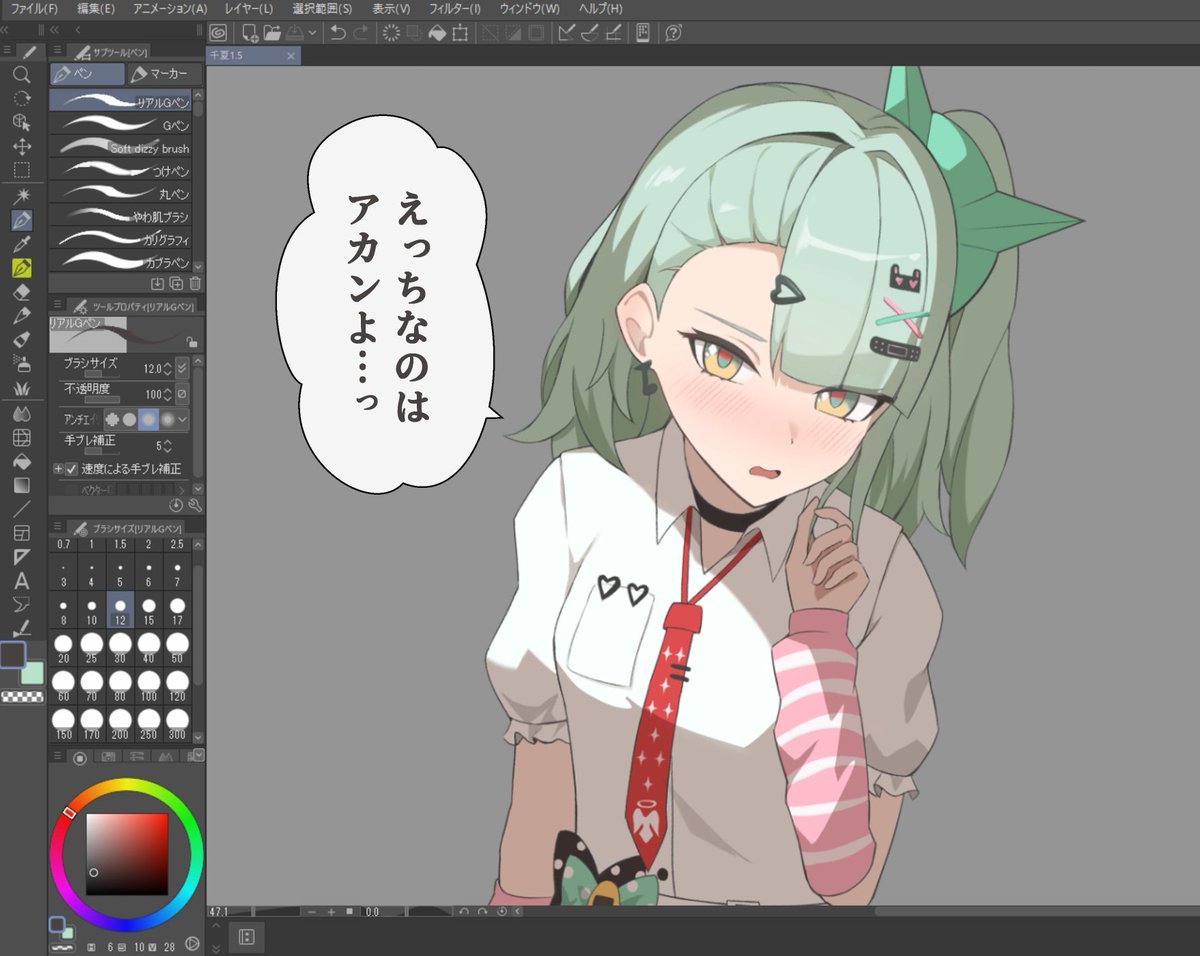The width and height of the screenshot is (1200, 956).
Task: Adjust the ブラシサイズ value stepper arrows
Action: (167, 369)
